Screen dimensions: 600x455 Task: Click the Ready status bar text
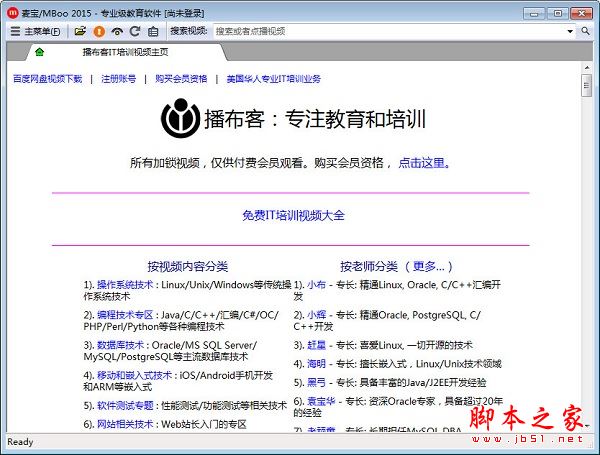tap(20, 442)
